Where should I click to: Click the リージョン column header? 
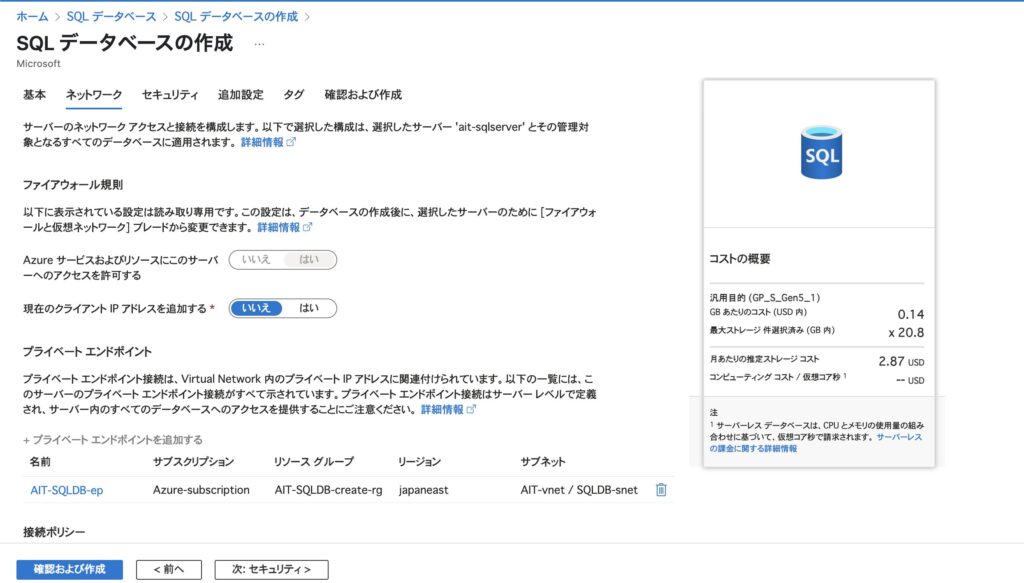(x=419, y=462)
